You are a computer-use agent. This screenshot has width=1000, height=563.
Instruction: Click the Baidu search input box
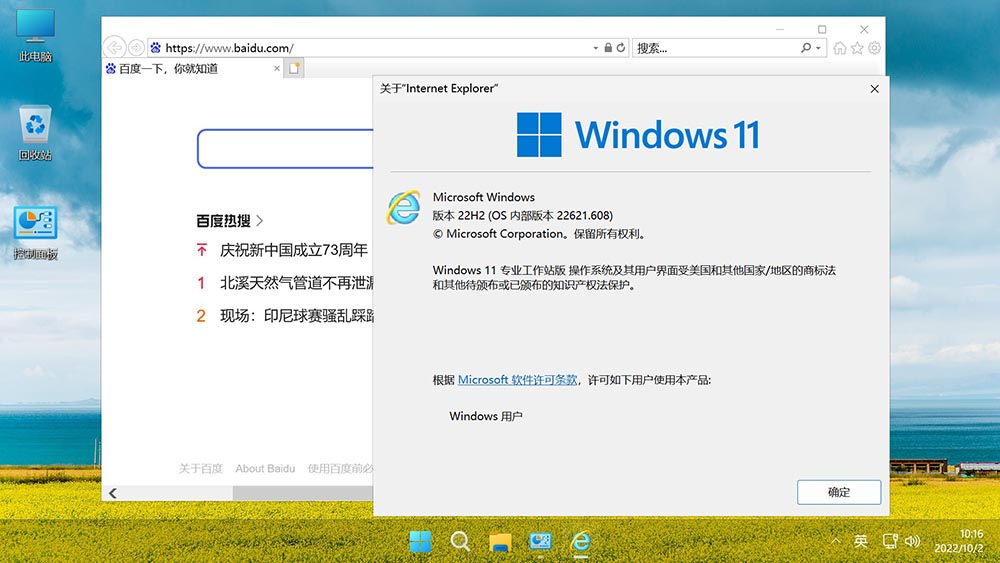(285, 149)
